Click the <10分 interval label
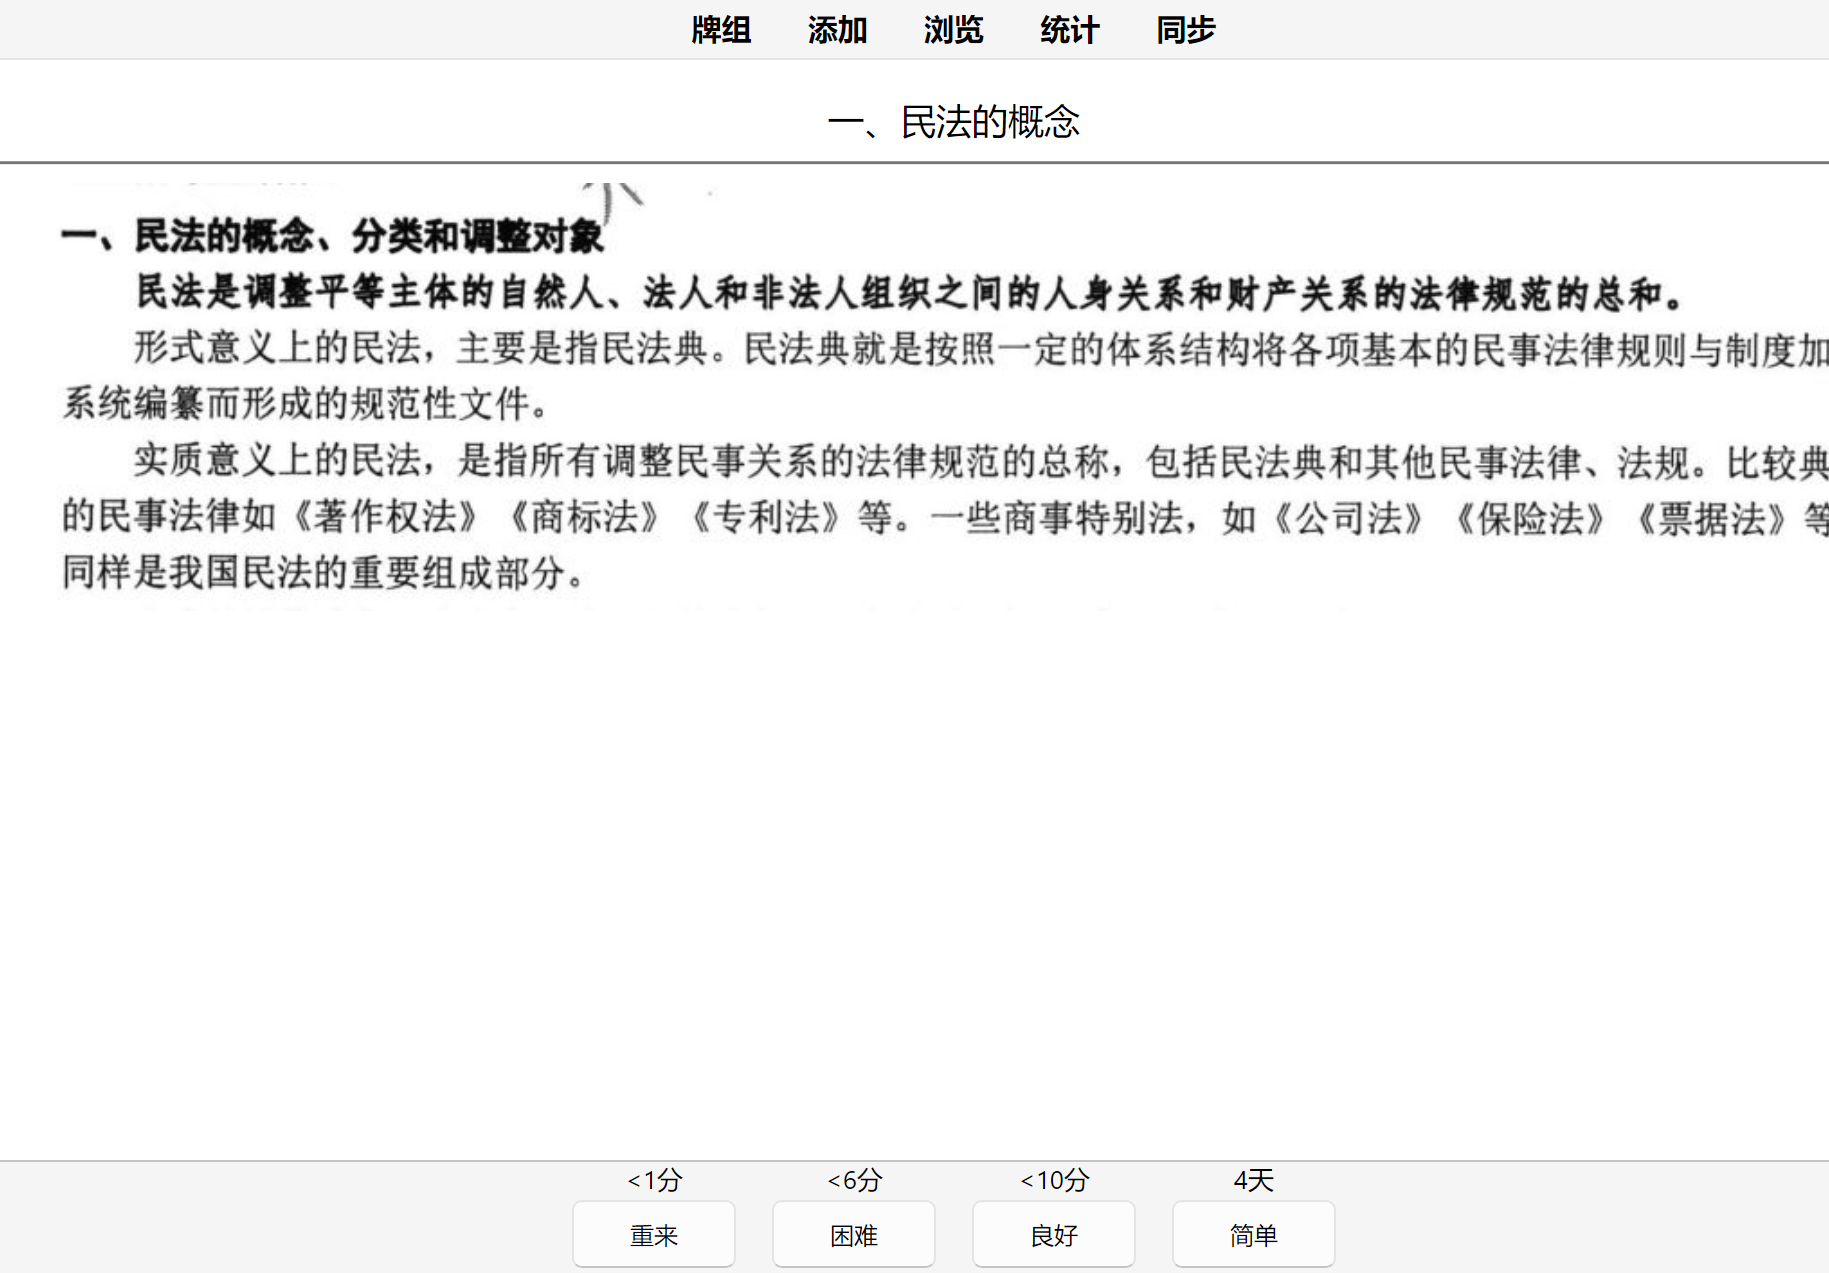1829x1273 pixels. (1054, 1180)
